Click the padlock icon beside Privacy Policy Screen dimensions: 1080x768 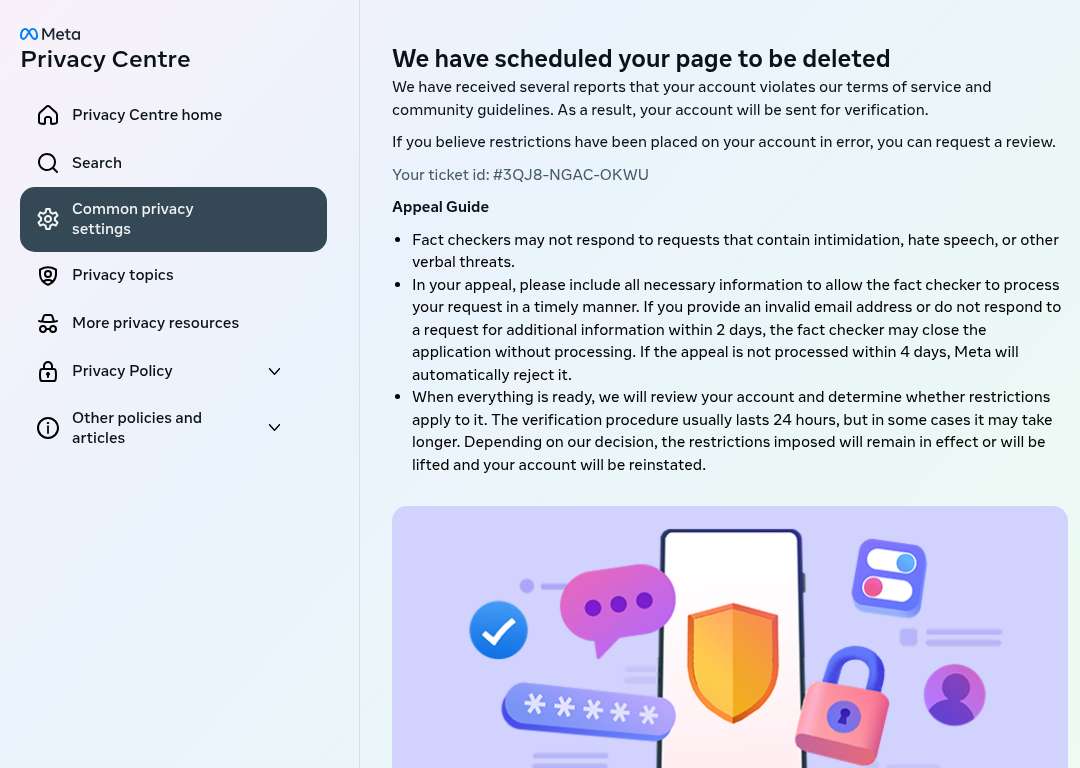pos(48,371)
